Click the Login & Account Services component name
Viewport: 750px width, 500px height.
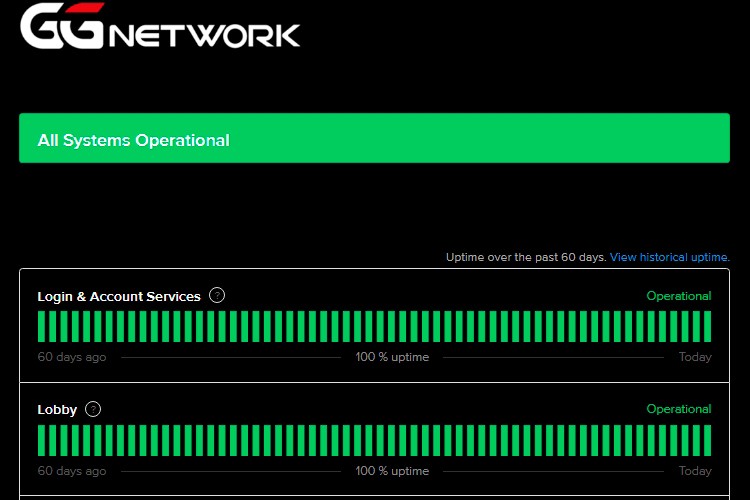tap(119, 296)
